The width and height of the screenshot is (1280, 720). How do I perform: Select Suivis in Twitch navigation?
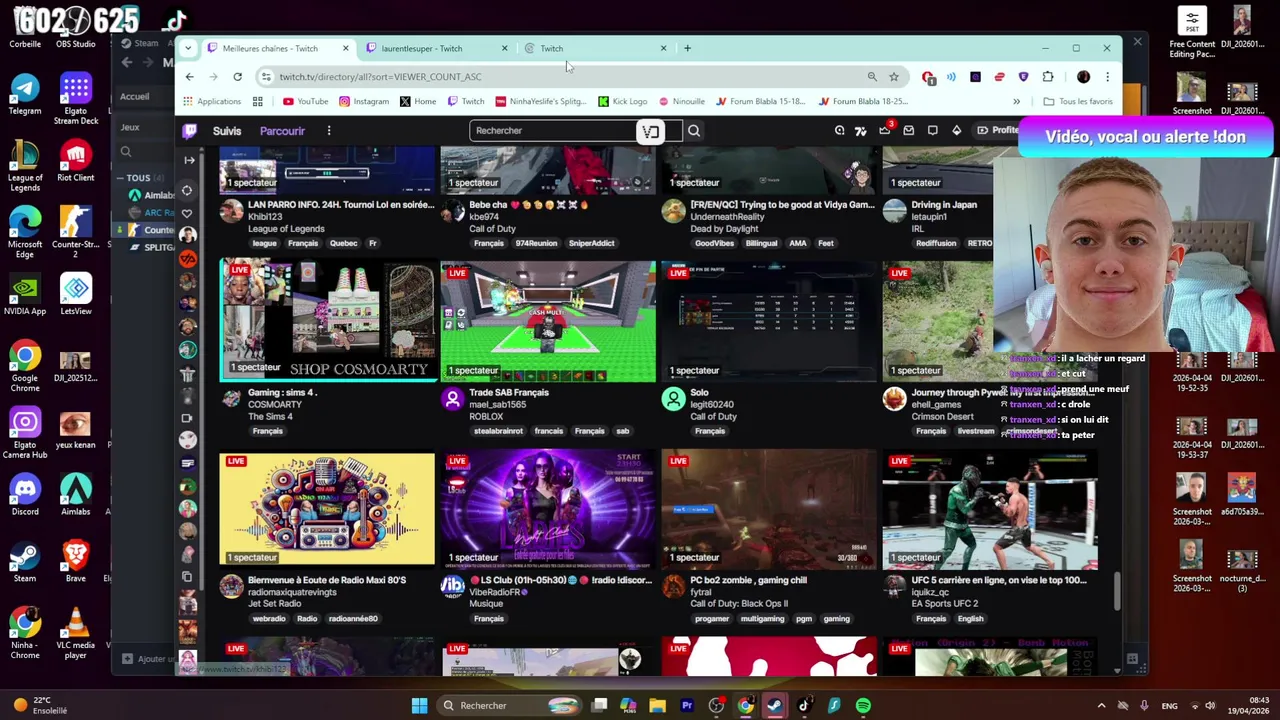tap(227, 131)
